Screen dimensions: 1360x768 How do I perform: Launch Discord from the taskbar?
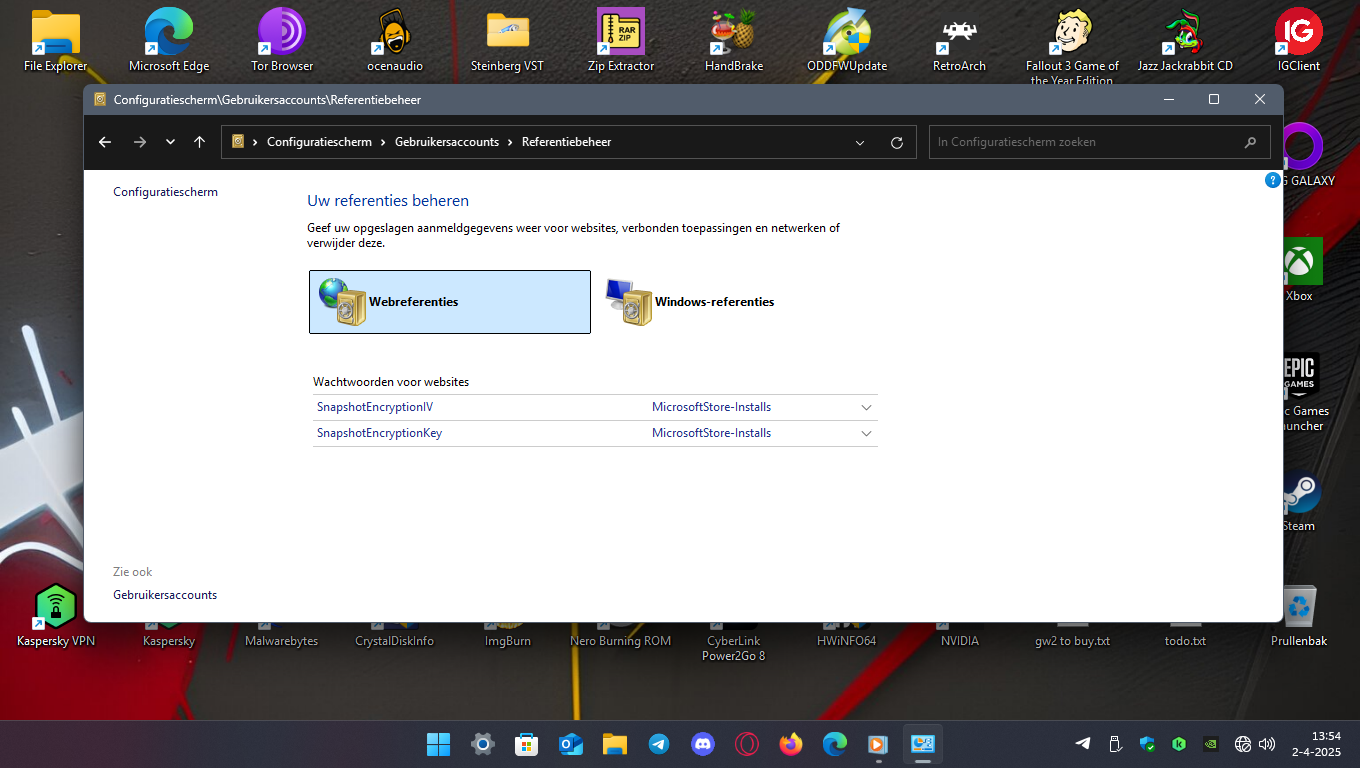click(x=703, y=744)
